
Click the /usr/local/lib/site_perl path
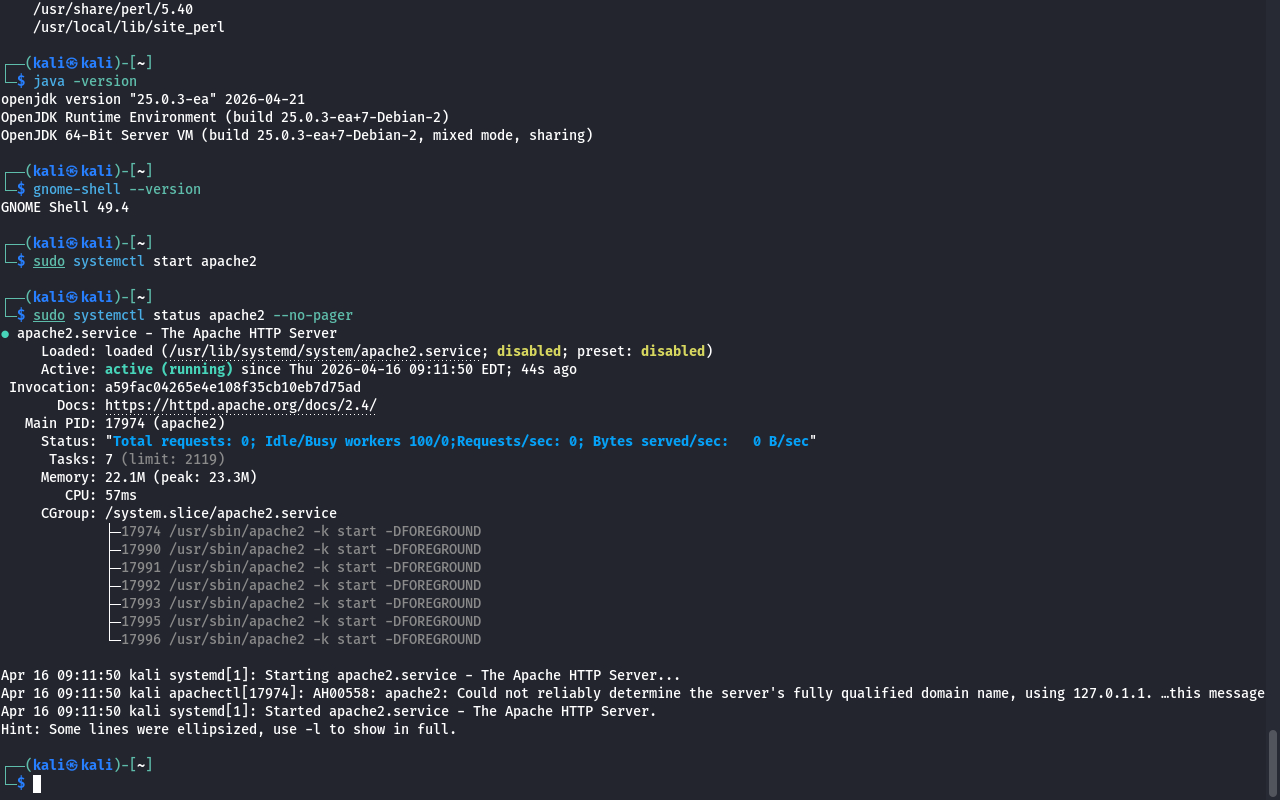click(x=128, y=27)
